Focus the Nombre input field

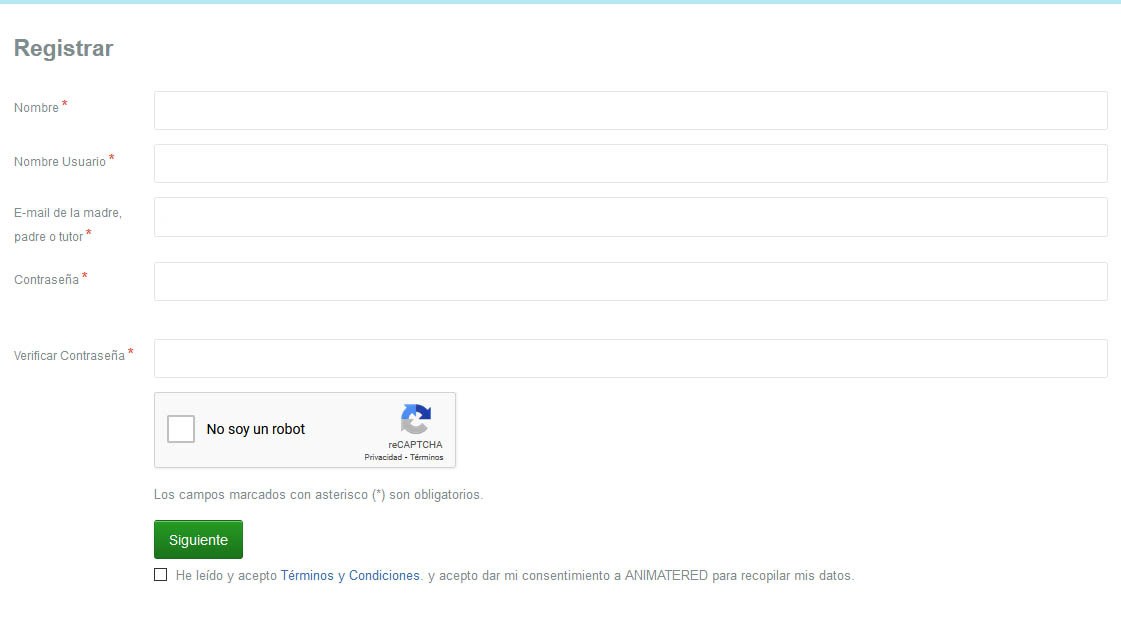[x=630, y=111]
